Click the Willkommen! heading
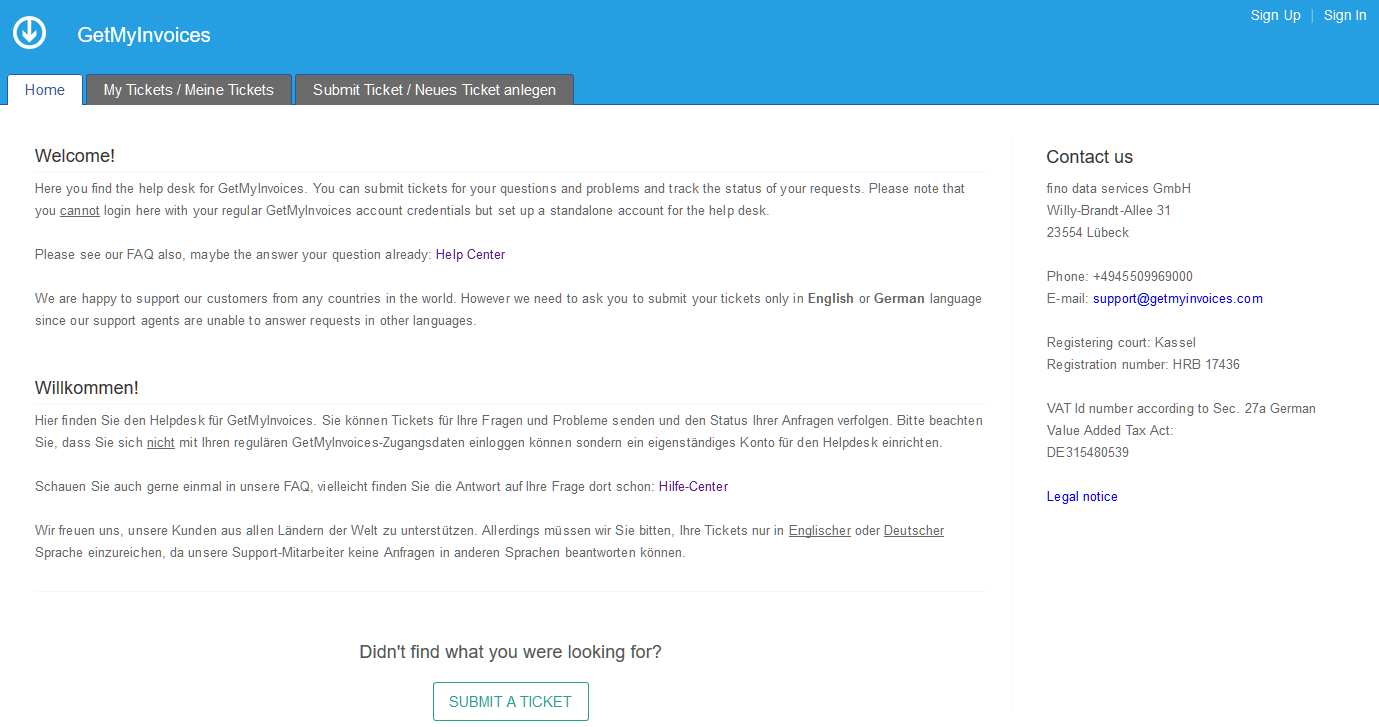 (x=86, y=388)
